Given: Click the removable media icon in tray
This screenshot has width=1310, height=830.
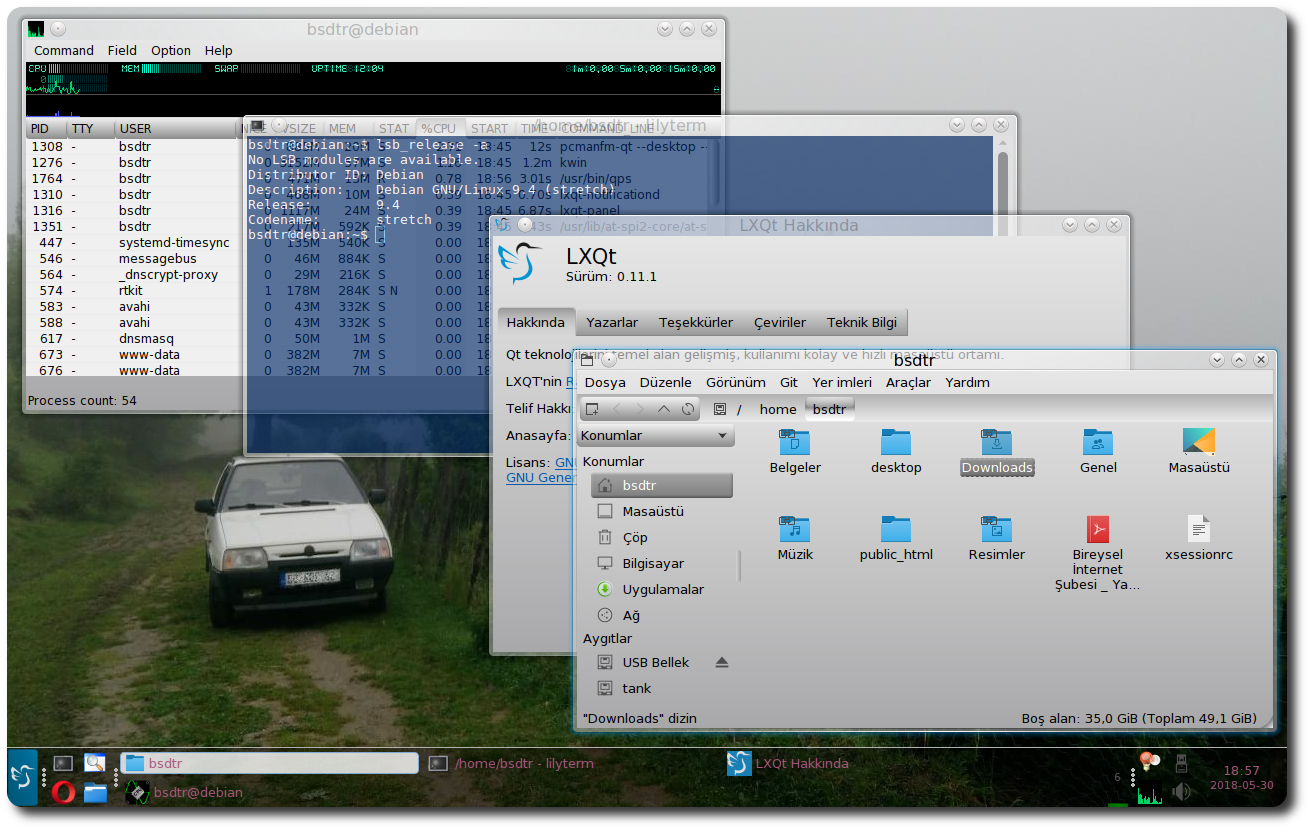Looking at the screenshot, I should click(1181, 763).
